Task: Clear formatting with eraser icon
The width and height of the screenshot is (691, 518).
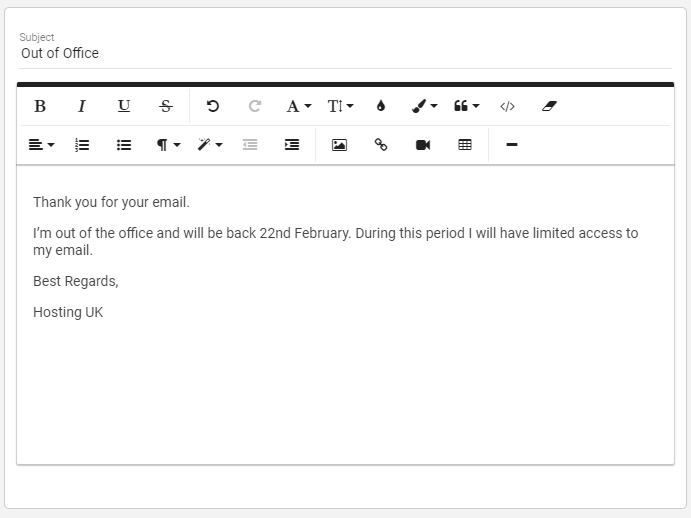Action: tap(549, 106)
